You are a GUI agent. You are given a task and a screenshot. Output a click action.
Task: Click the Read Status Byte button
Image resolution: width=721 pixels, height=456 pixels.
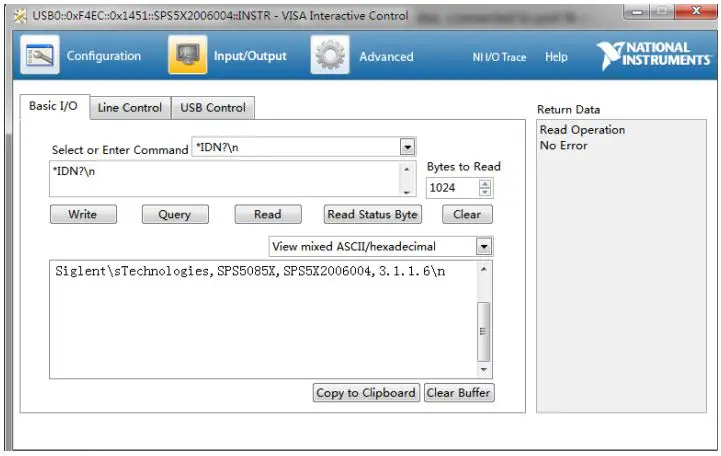tap(372, 214)
